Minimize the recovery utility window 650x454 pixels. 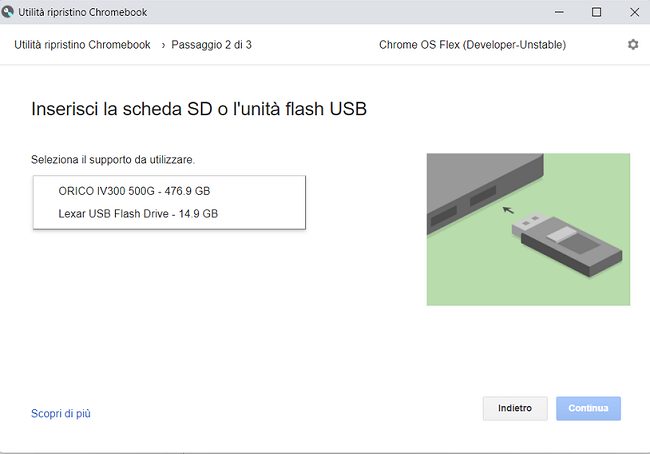[559, 12]
